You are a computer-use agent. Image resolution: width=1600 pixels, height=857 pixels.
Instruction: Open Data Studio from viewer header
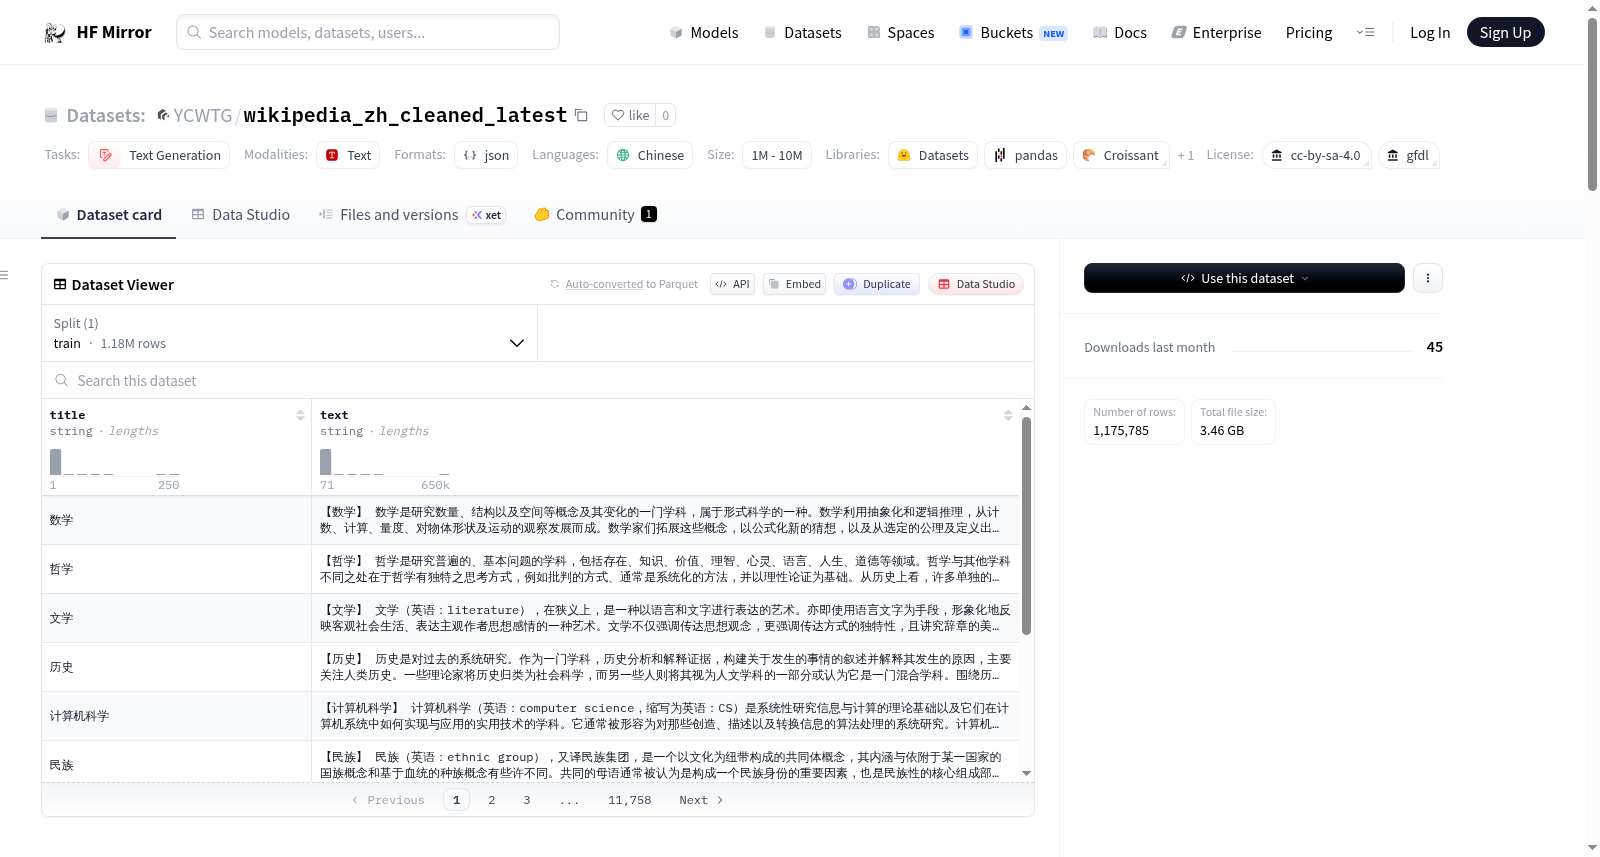tap(975, 284)
